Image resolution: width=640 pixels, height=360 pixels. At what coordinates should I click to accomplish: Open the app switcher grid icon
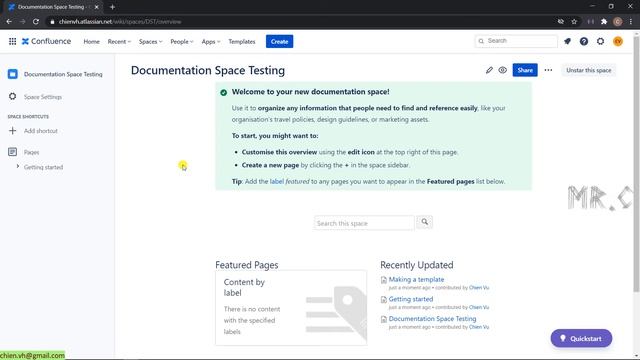tap(13, 41)
